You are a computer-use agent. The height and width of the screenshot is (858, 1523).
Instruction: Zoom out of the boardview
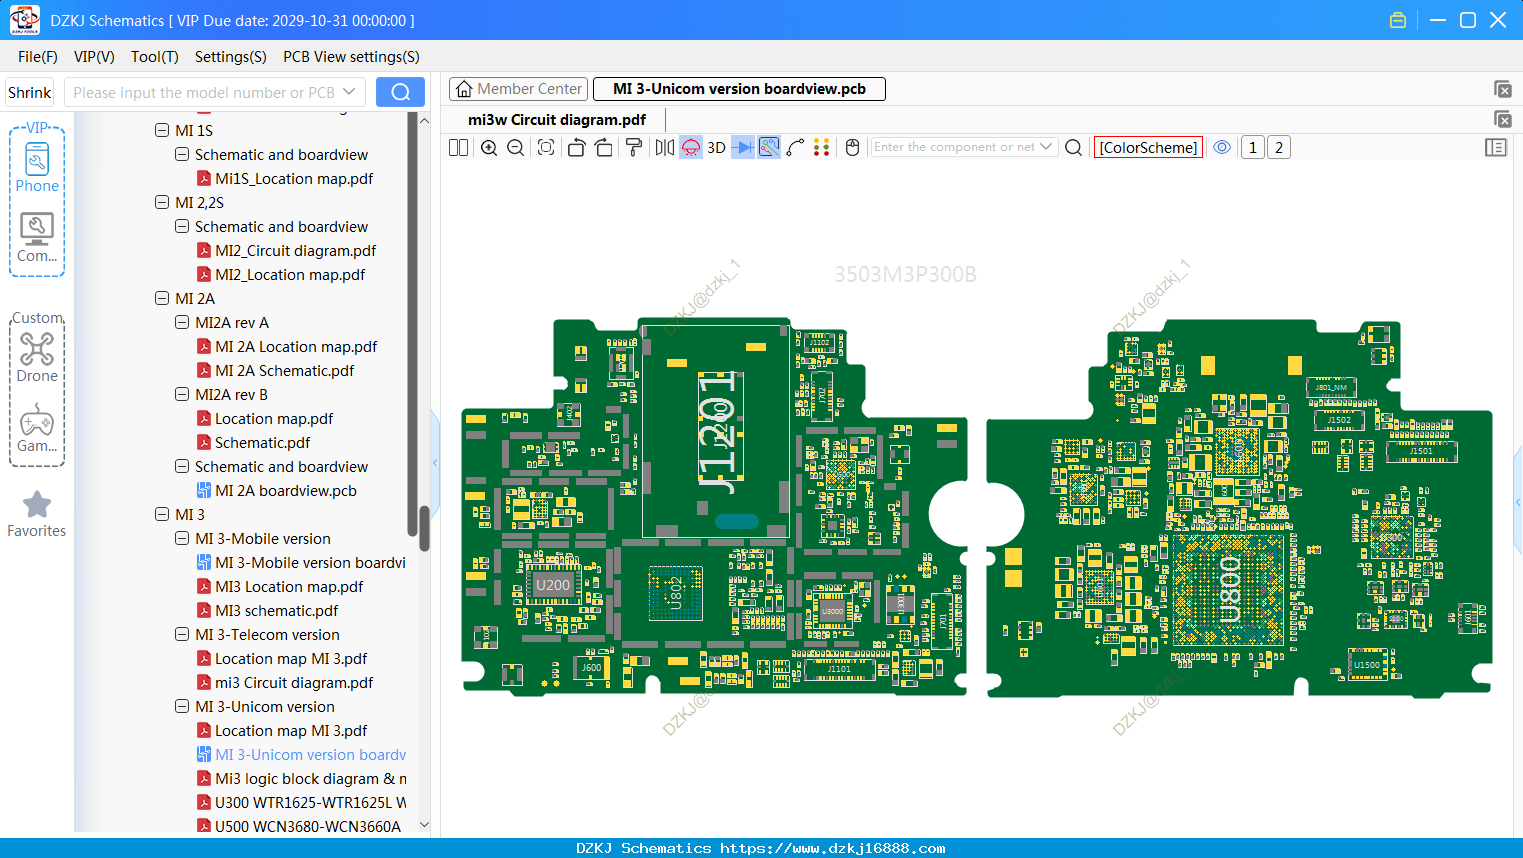[x=516, y=147]
